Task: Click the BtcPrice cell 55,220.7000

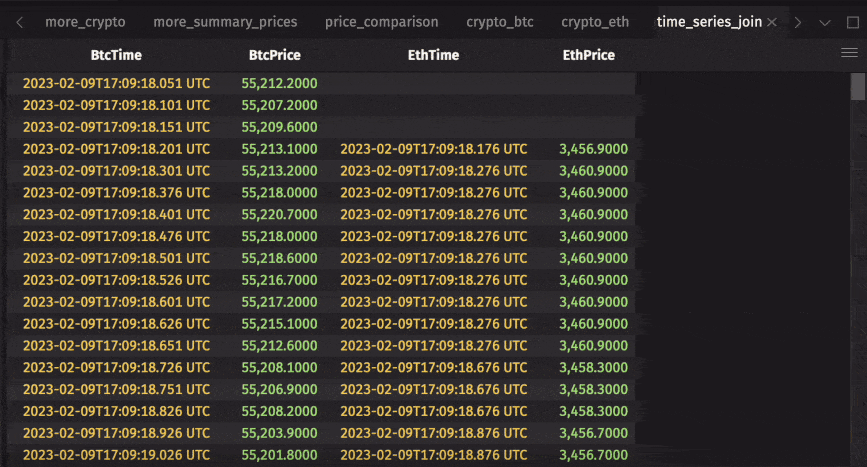Action: pos(279,215)
